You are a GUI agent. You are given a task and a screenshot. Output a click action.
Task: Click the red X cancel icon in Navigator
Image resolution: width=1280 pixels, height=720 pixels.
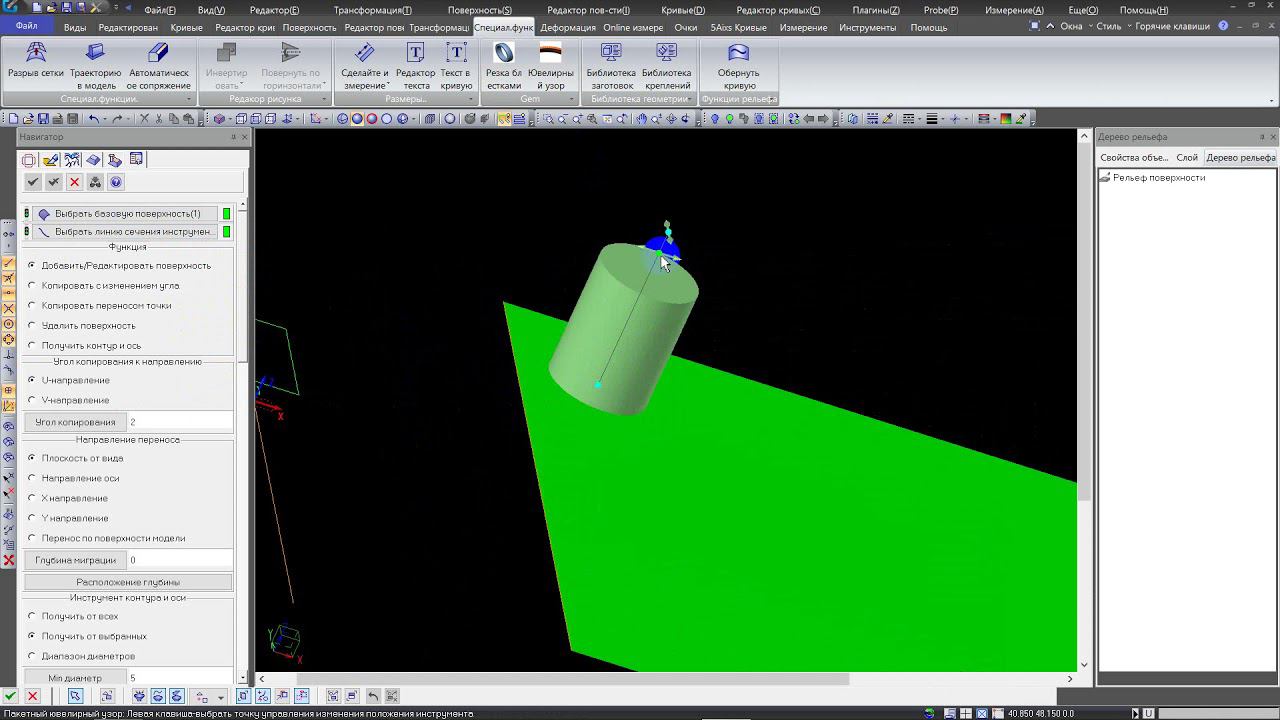pyautogui.click(x=74, y=182)
